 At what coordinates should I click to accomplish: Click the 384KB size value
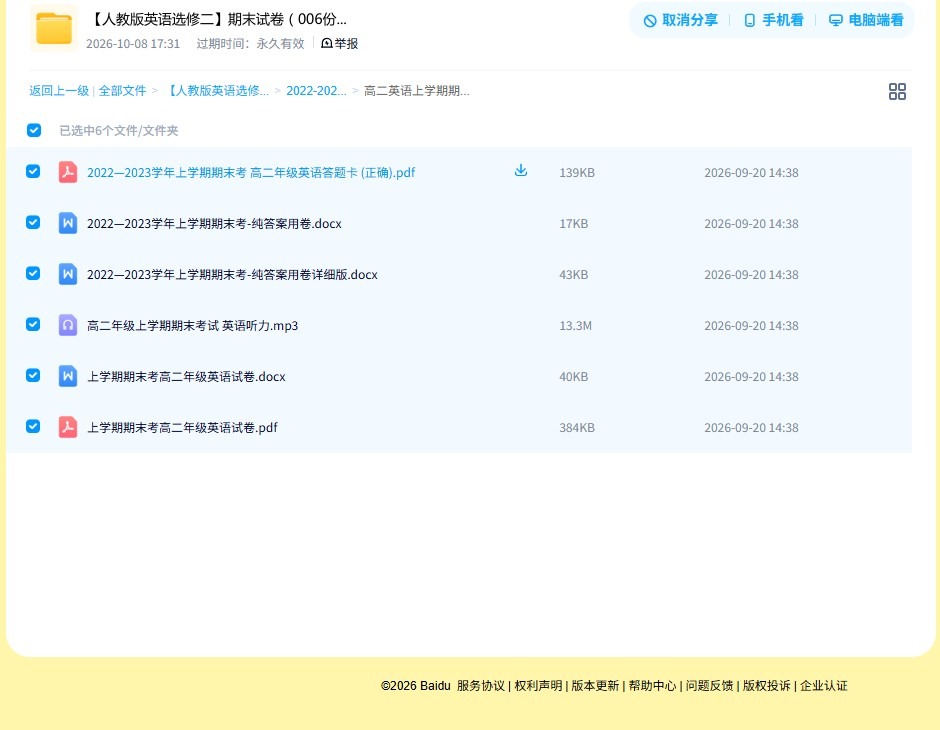[577, 427]
